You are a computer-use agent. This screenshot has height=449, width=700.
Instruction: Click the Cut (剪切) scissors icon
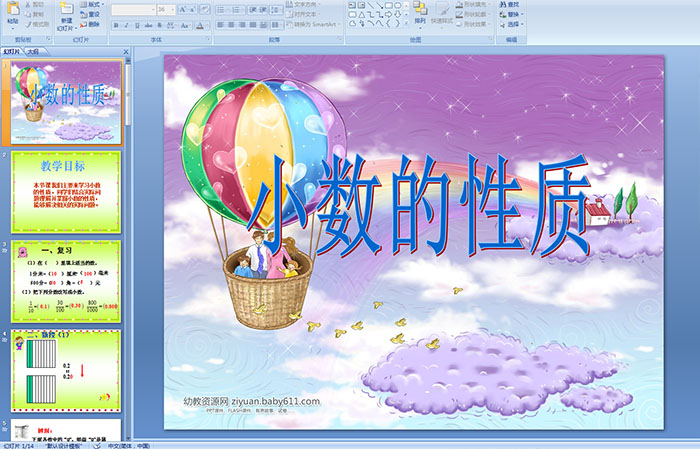point(28,4)
